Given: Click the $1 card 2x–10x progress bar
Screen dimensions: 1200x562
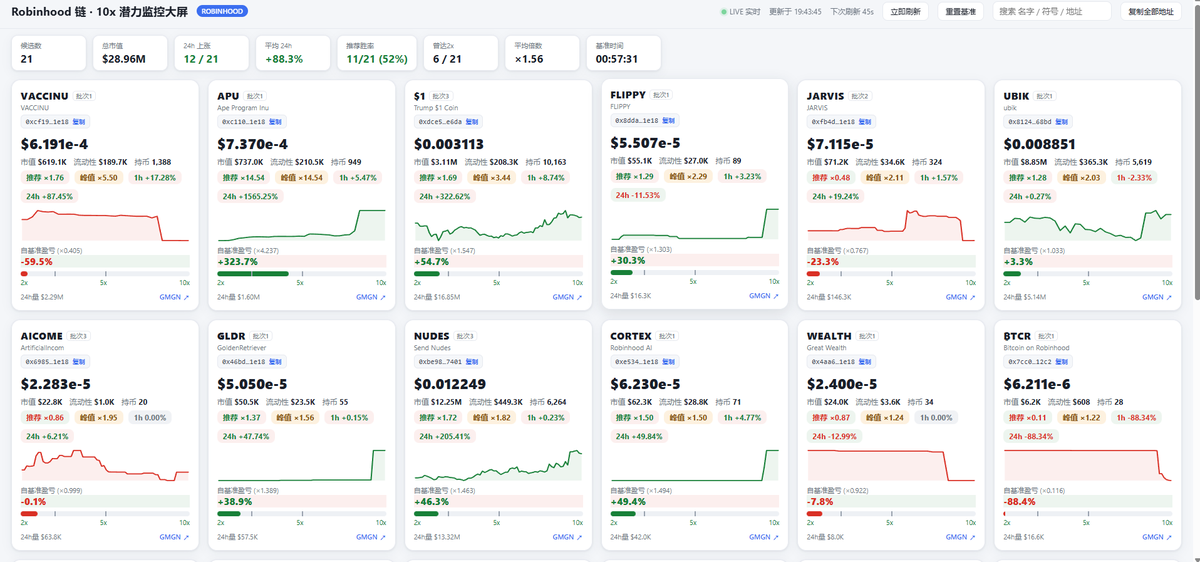Looking at the screenshot, I should coord(498,273).
